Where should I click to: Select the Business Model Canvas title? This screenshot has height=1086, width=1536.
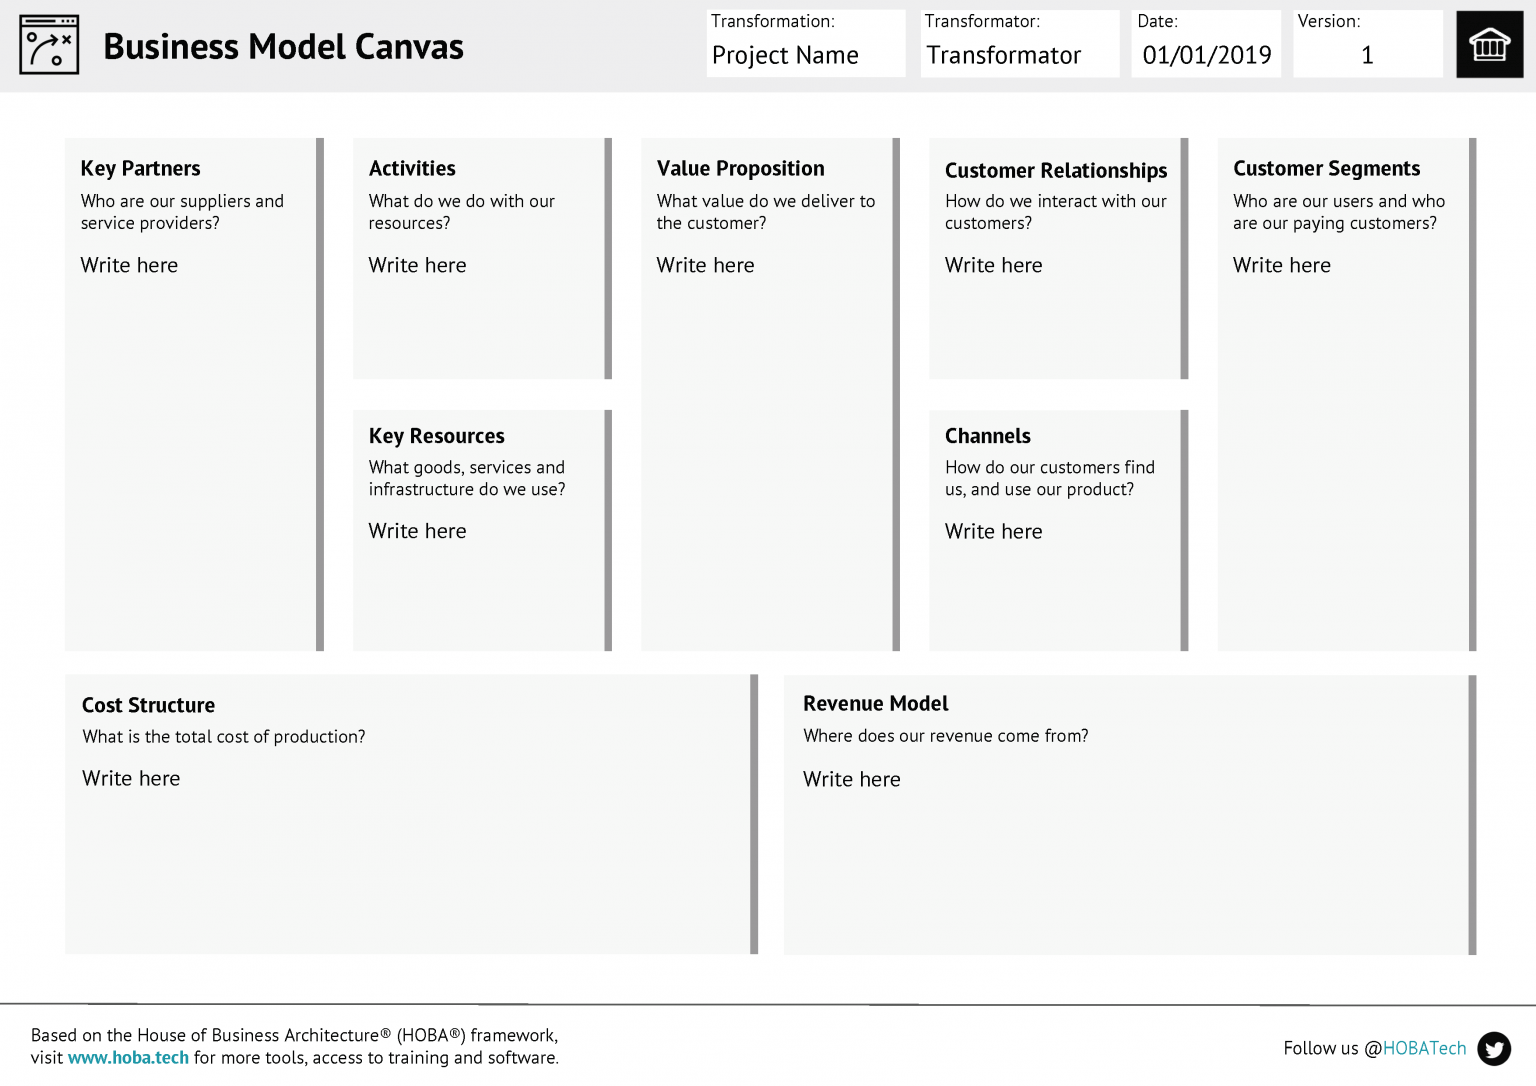point(284,46)
